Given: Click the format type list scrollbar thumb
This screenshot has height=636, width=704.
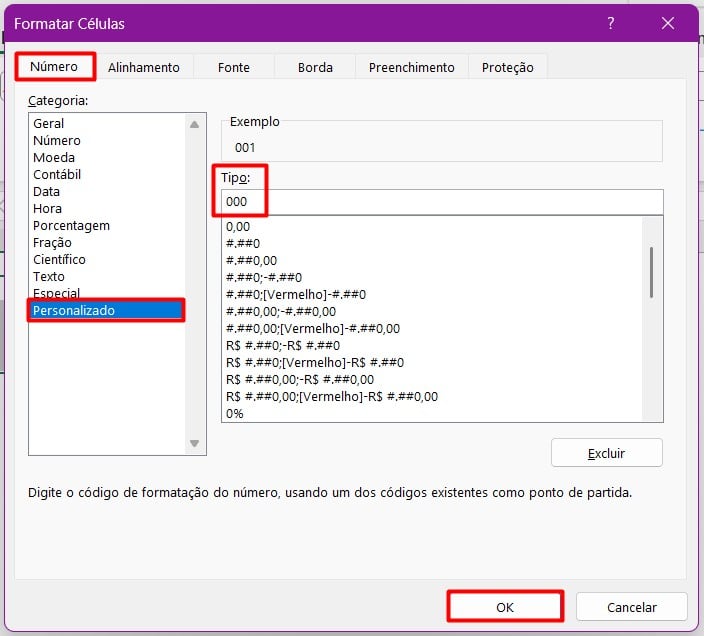Looking at the screenshot, I should click(x=651, y=272).
